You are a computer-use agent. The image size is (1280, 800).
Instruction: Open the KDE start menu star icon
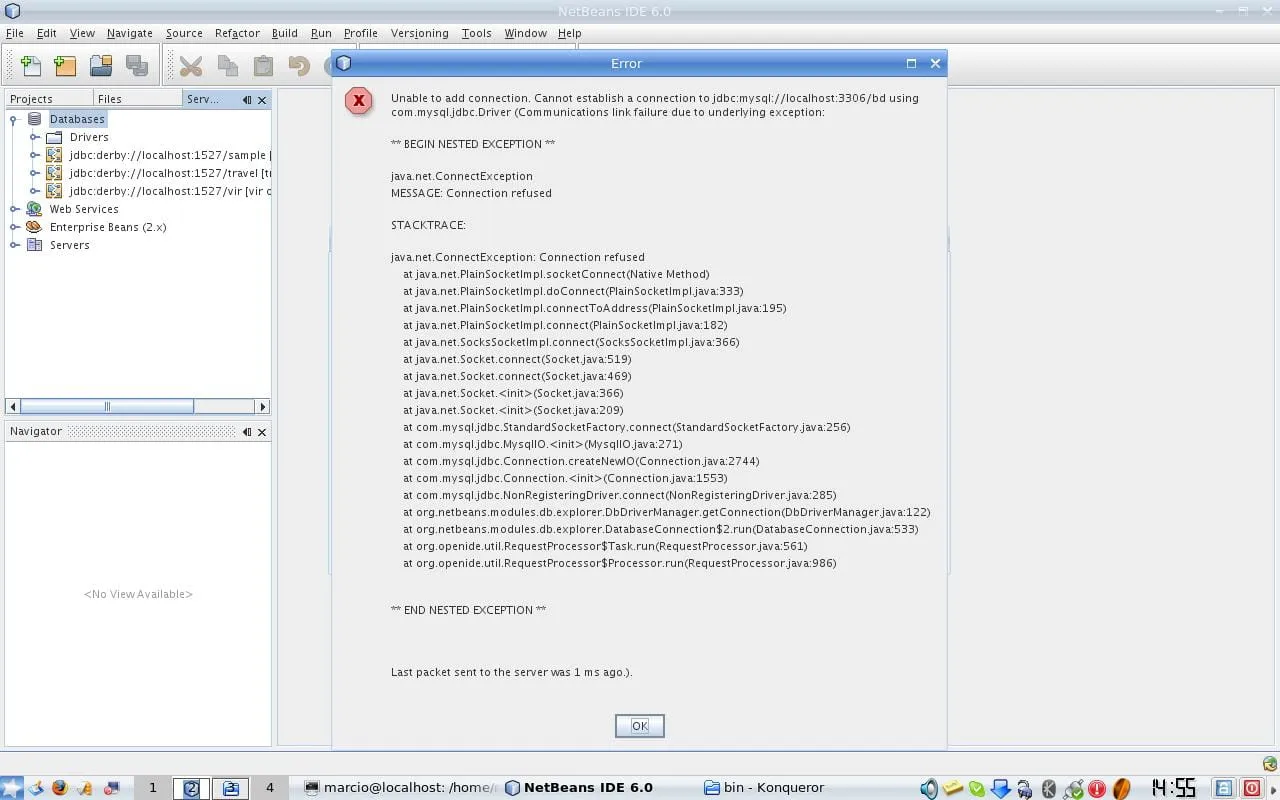click(x=11, y=788)
